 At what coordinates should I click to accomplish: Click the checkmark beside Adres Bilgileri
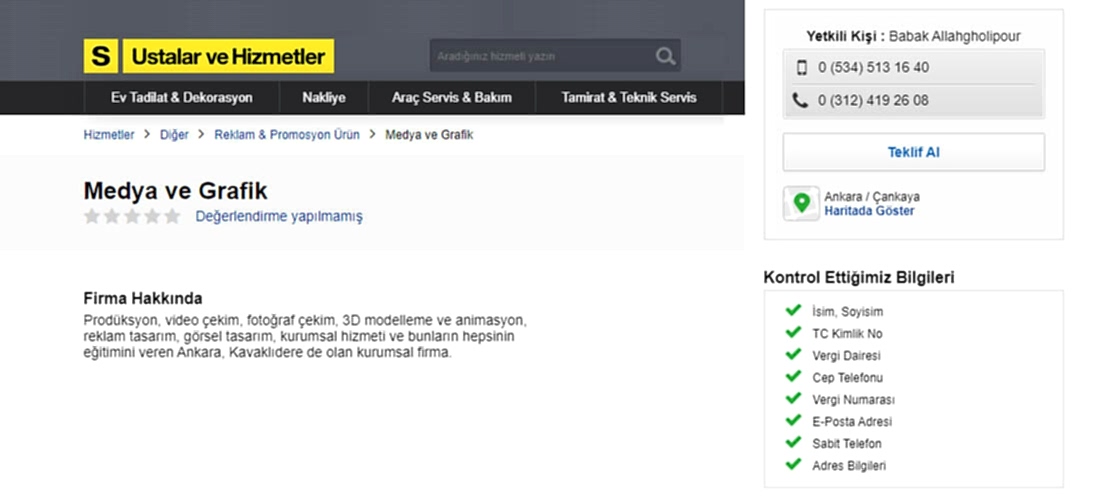coord(794,465)
